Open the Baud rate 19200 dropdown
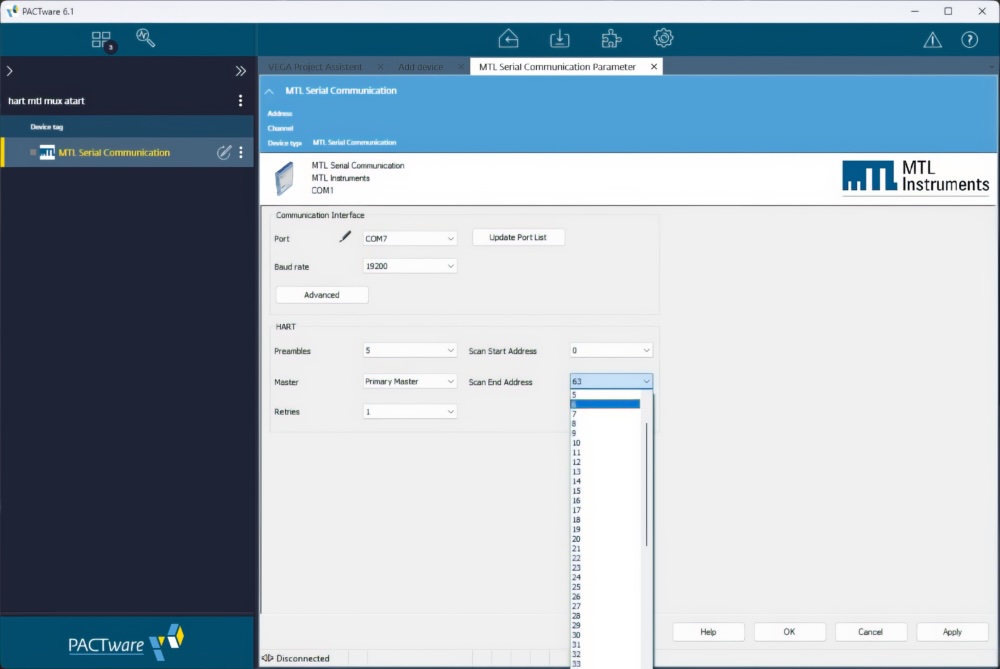Image resolution: width=1000 pixels, height=669 pixels. point(409,266)
